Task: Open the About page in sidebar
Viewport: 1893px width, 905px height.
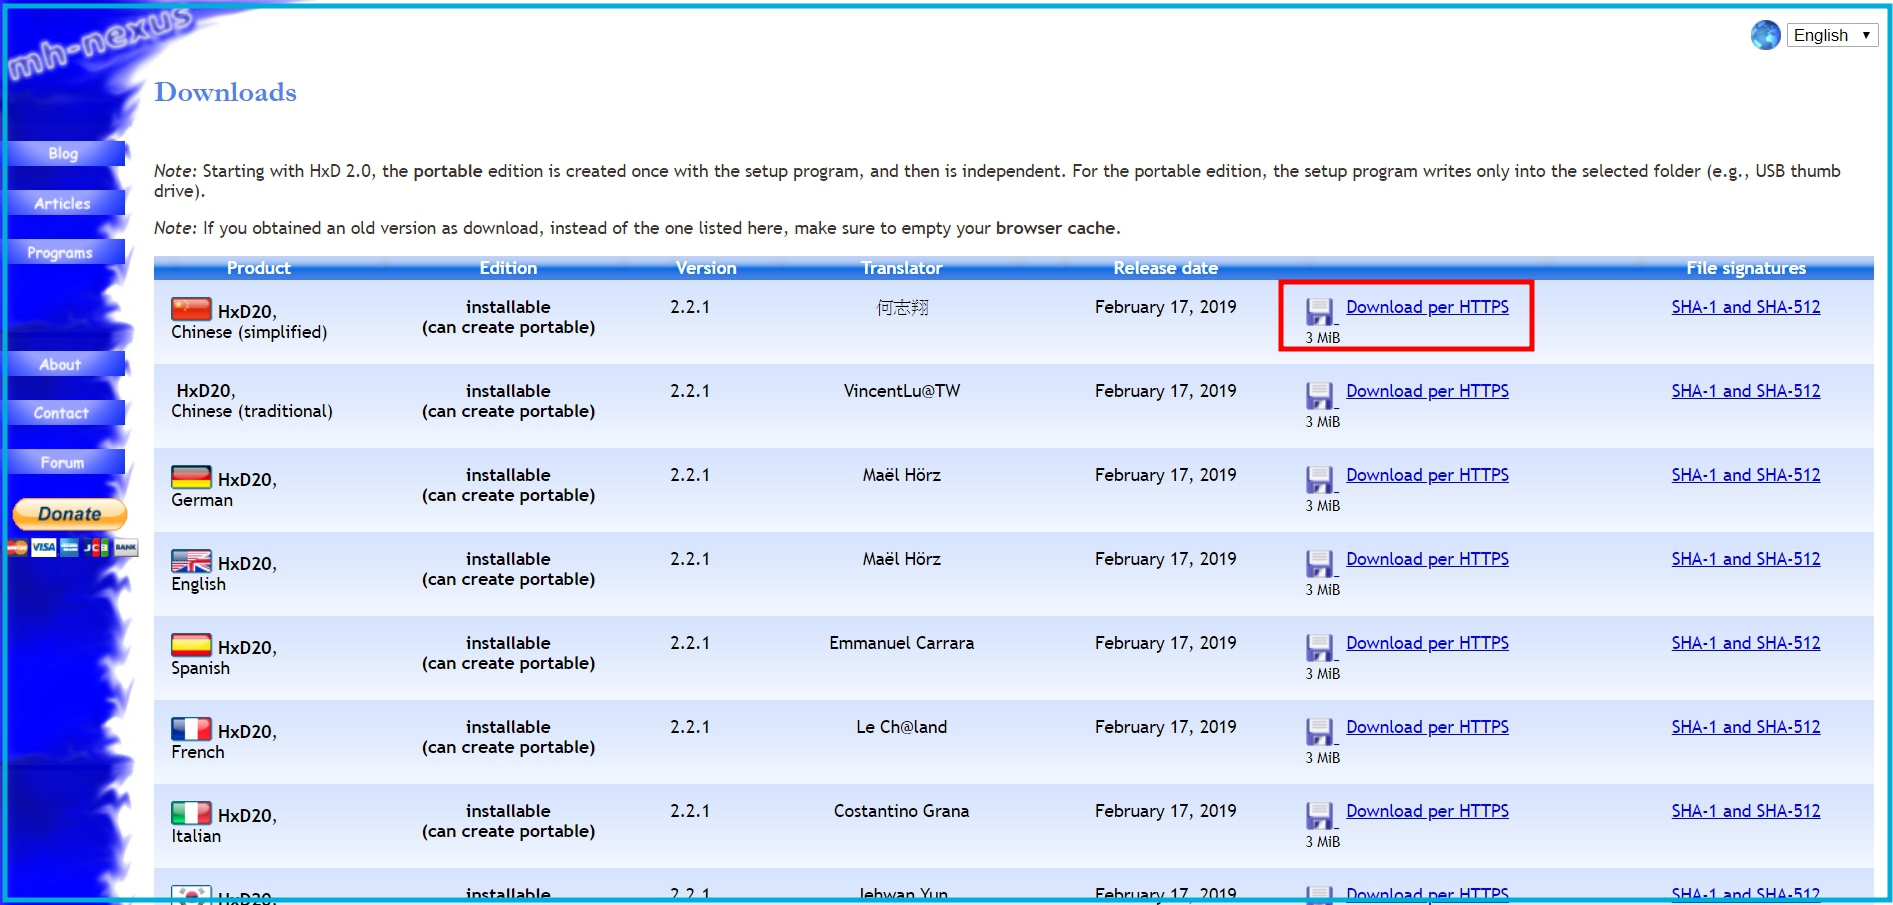Action: pos(66,364)
